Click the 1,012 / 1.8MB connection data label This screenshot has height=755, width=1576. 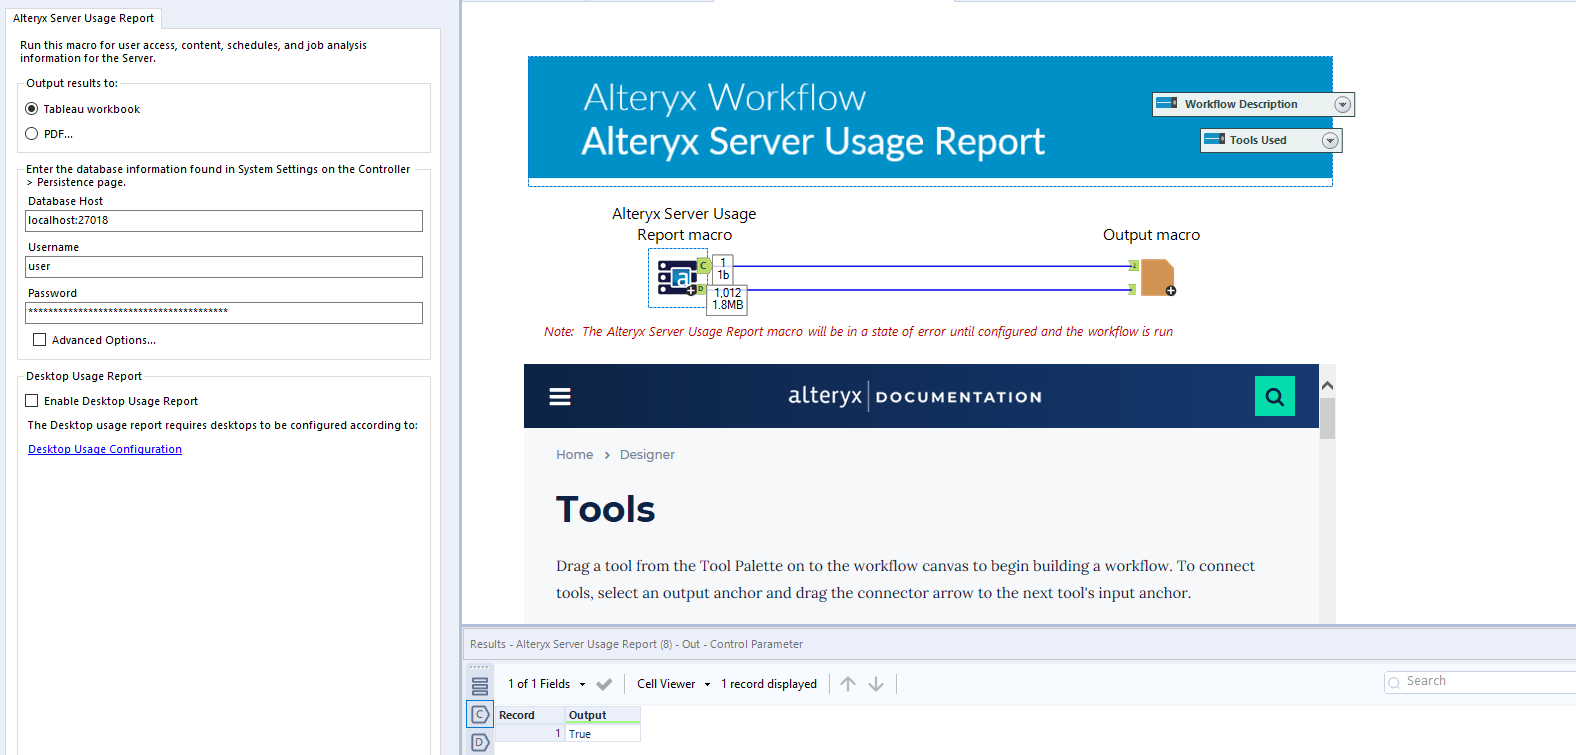[727, 299]
